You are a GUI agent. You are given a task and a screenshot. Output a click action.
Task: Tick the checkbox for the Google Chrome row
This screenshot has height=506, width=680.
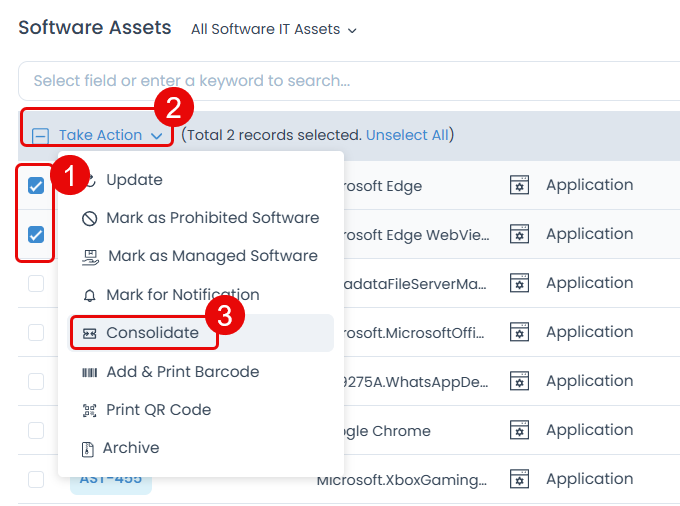point(36,431)
